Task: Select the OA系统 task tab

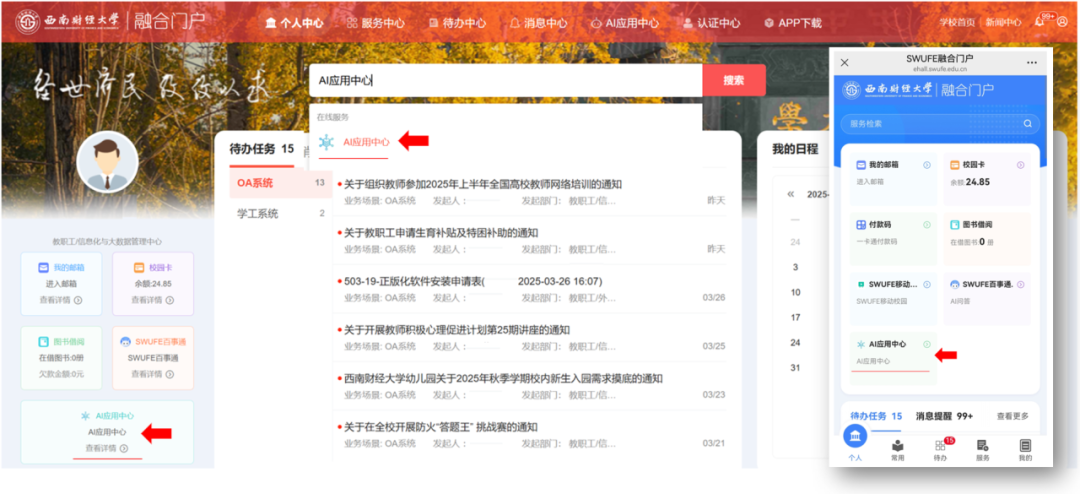Action: pyautogui.click(x=255, y=183)
